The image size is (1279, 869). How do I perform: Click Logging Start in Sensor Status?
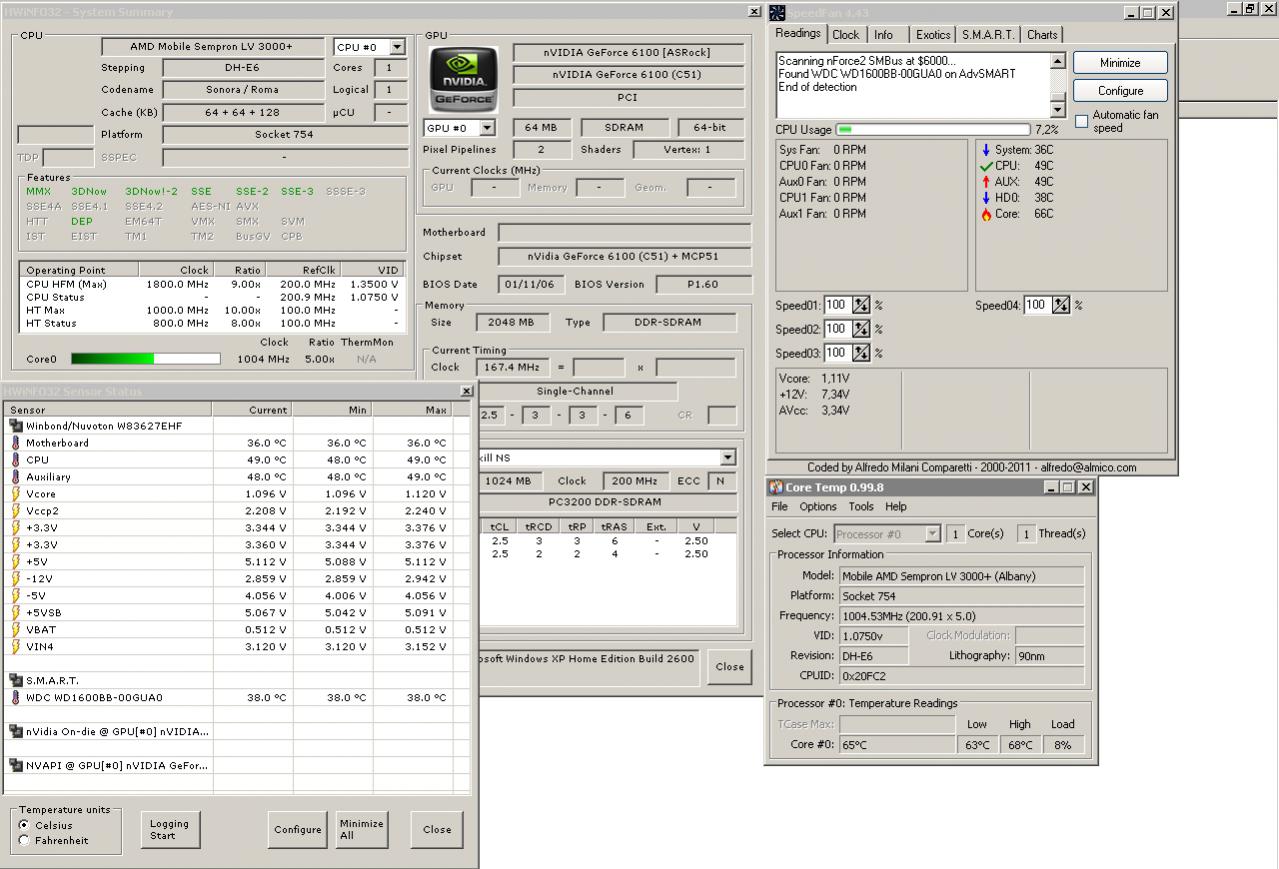tap(170, 830)
